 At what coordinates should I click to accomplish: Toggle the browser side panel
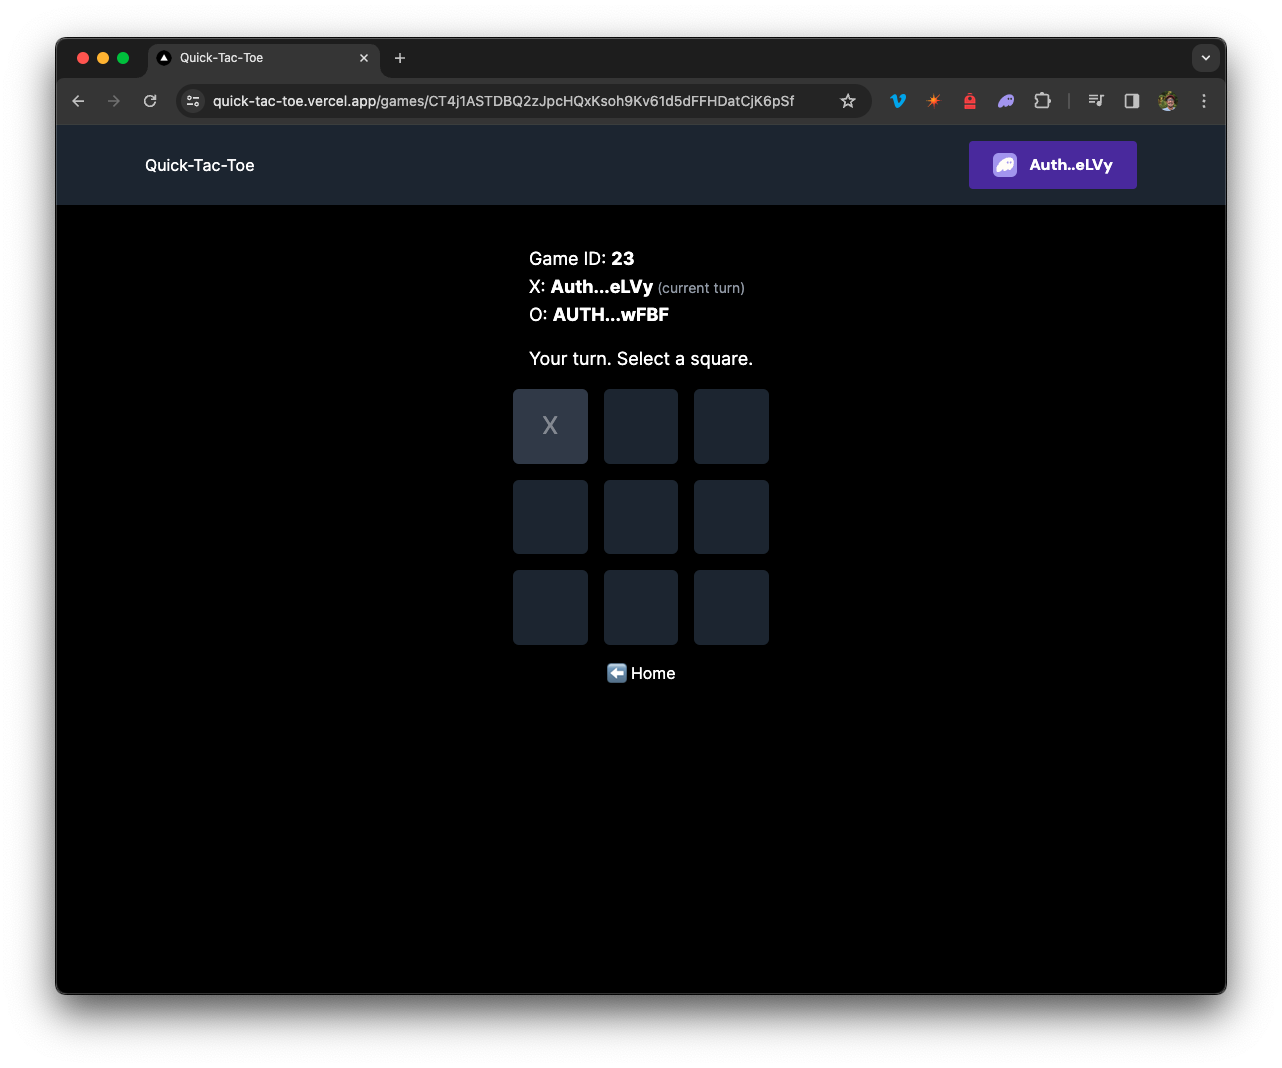pyautogui.click(x=1132, y=101)
